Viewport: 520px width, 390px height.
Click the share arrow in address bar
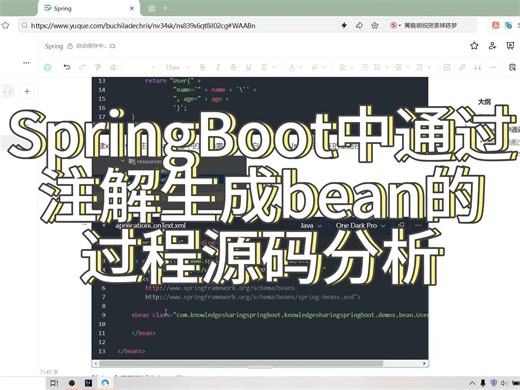[x=359, y=25]
